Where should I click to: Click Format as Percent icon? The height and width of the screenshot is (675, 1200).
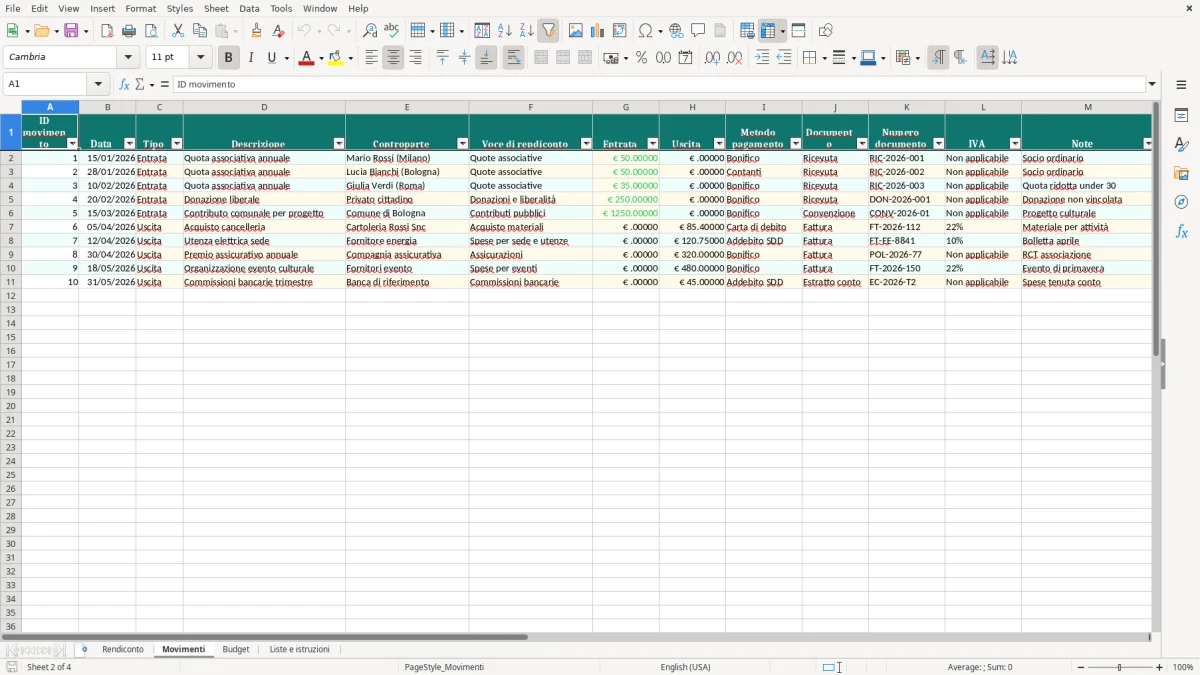[x=641, y=58]
